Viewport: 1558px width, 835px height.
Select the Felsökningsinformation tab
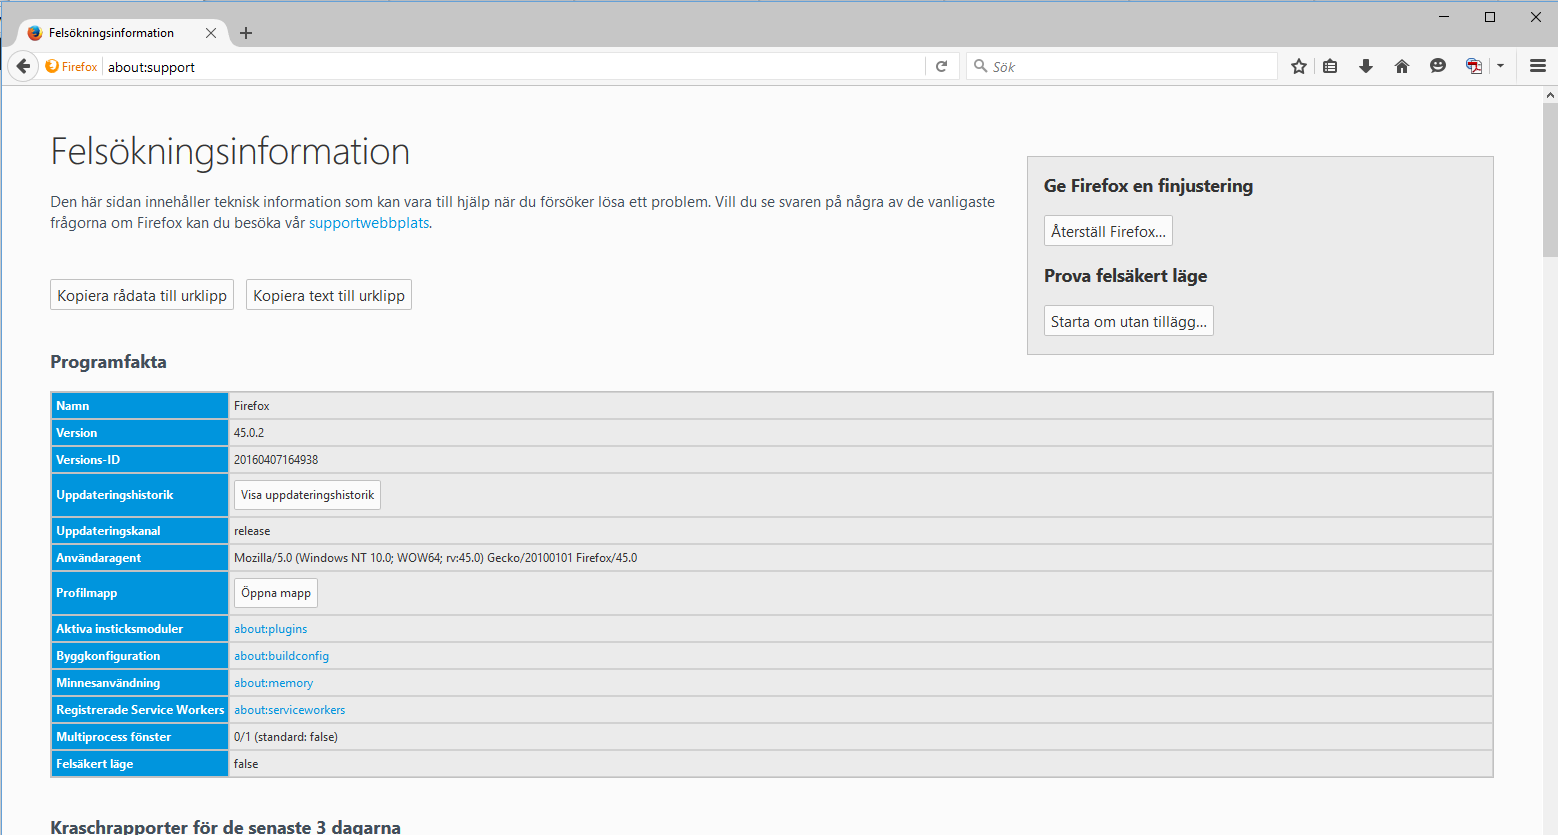[x=122, y=33]
